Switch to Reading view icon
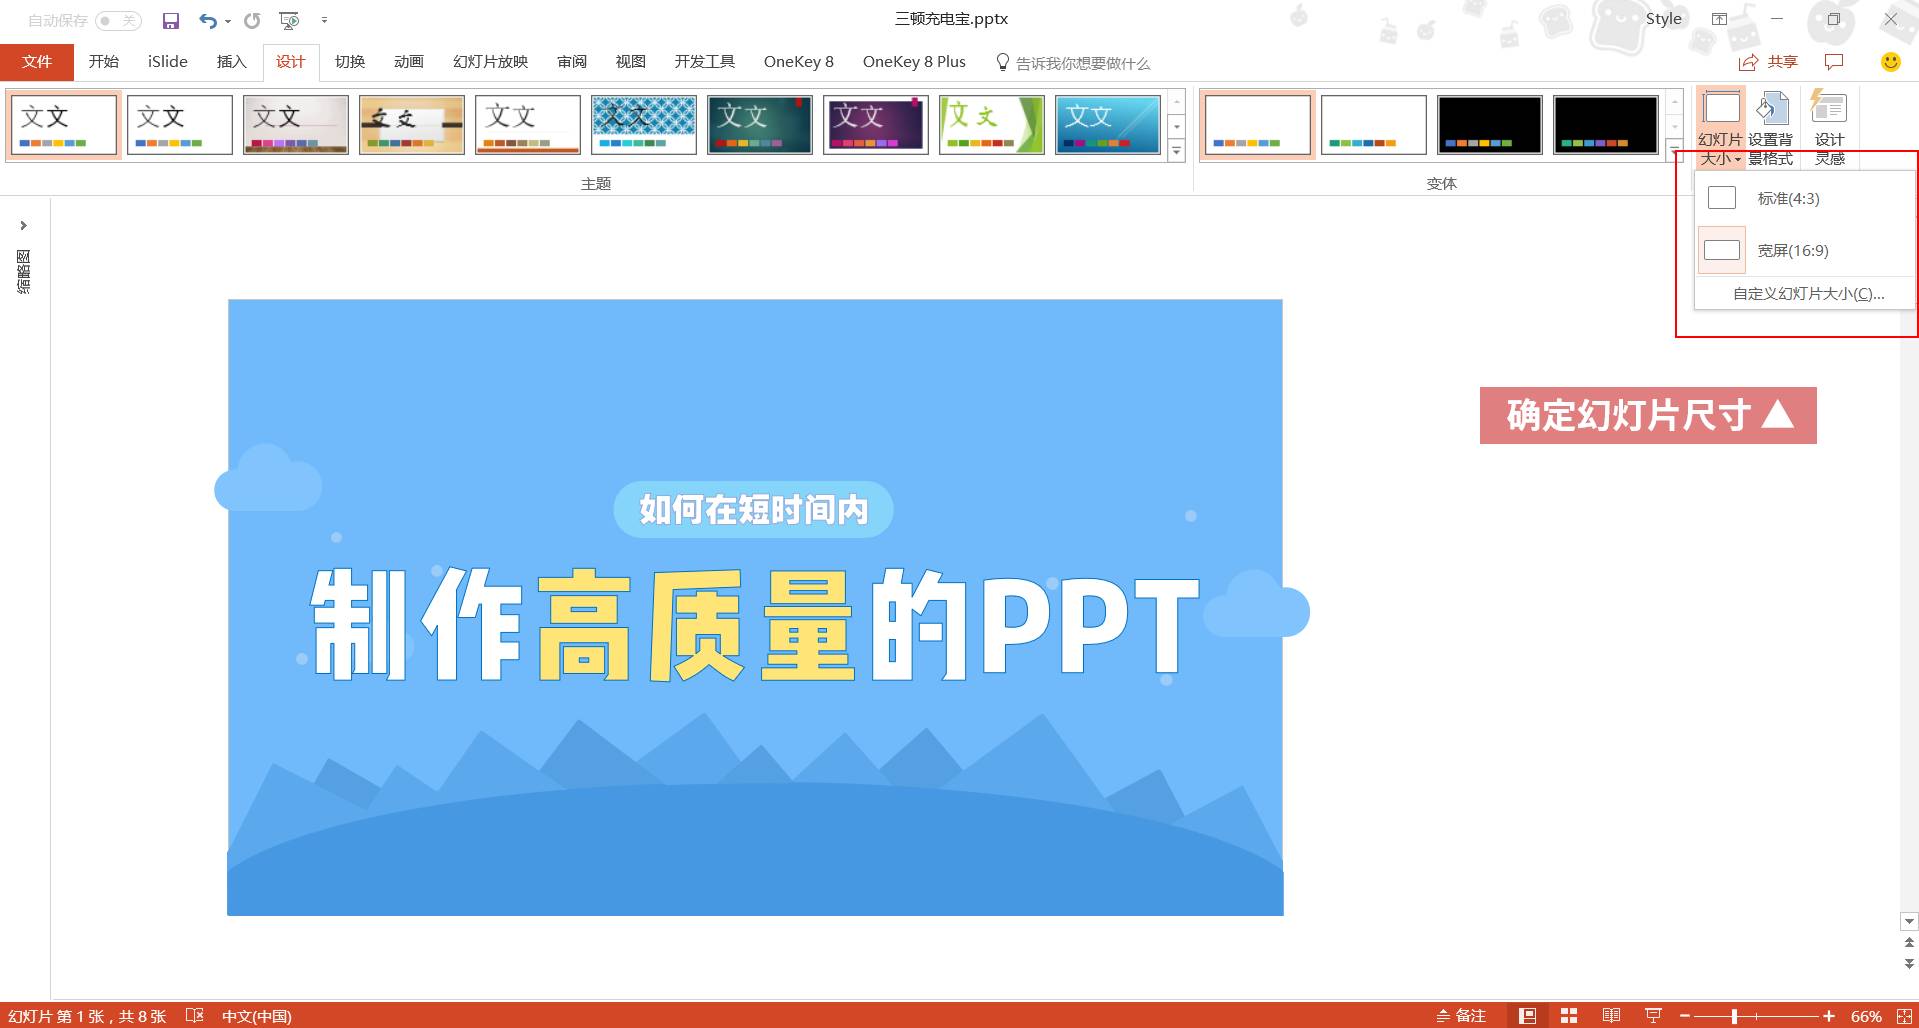 point(1611,1016)
